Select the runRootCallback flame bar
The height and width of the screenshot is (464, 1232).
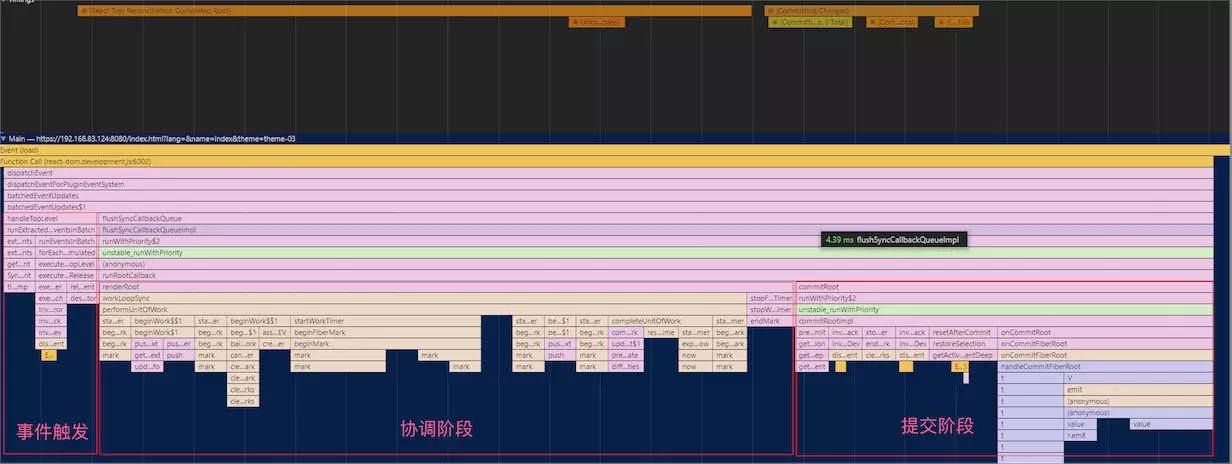coord(656,275)
